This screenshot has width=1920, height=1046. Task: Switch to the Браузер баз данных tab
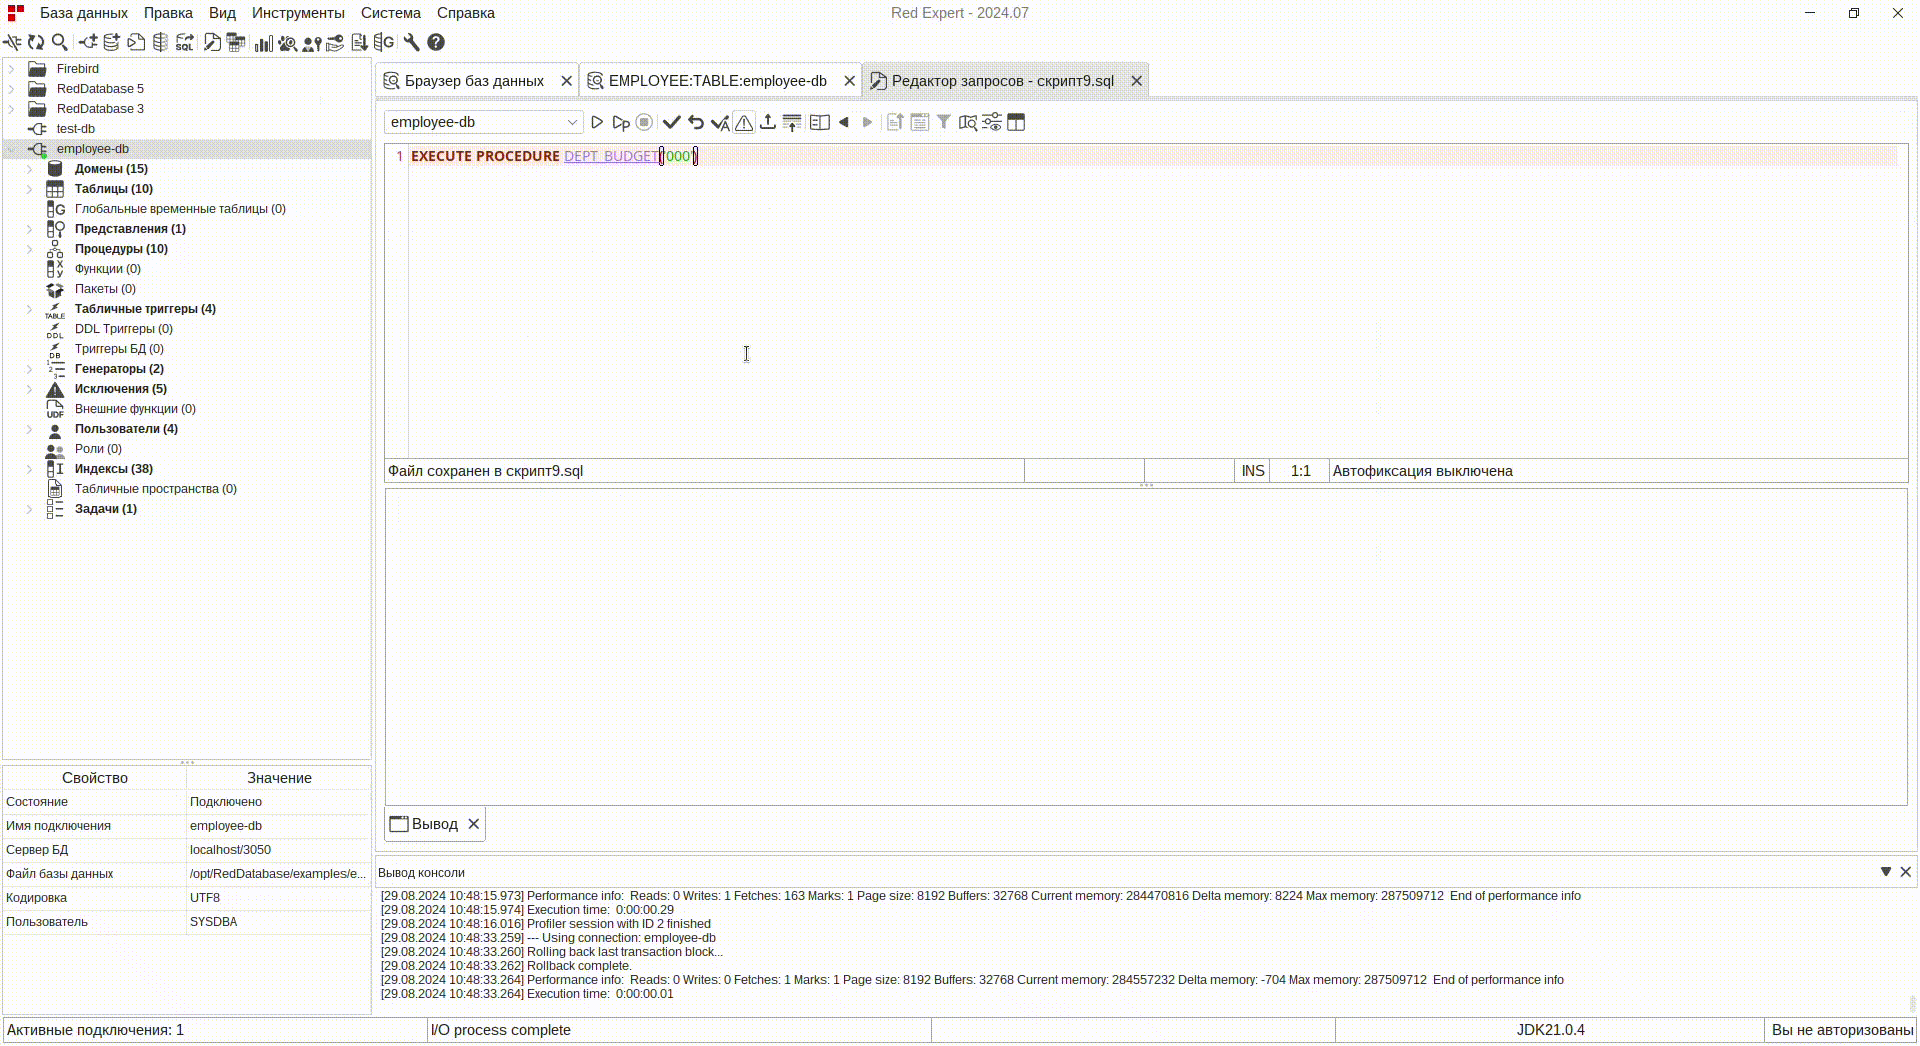(x=474, y=81)
